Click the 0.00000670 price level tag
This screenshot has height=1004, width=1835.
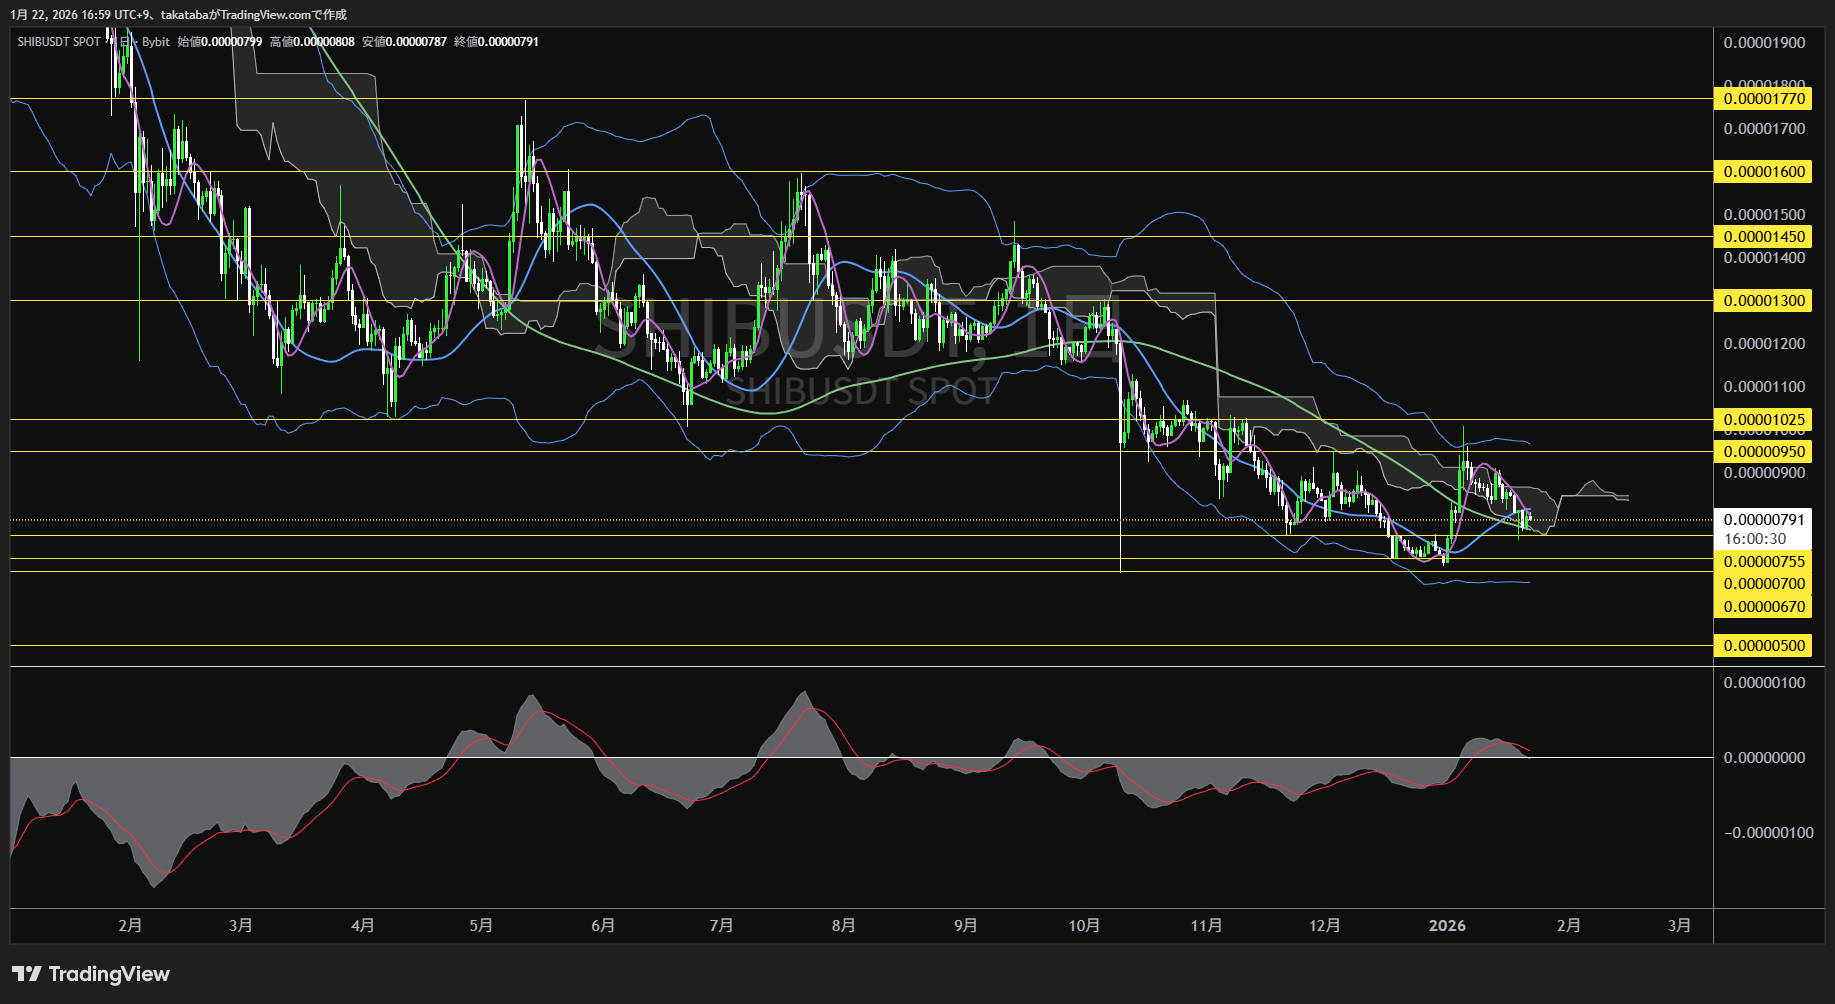click(1764, 607)
